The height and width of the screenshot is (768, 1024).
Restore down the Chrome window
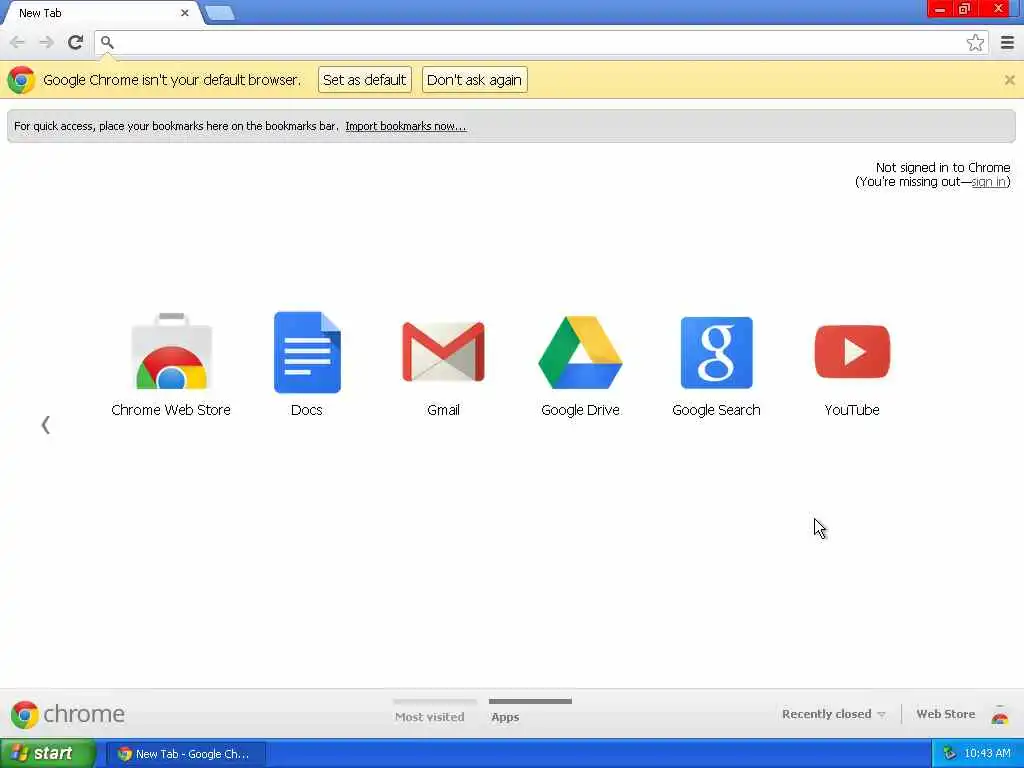point(965,8)
